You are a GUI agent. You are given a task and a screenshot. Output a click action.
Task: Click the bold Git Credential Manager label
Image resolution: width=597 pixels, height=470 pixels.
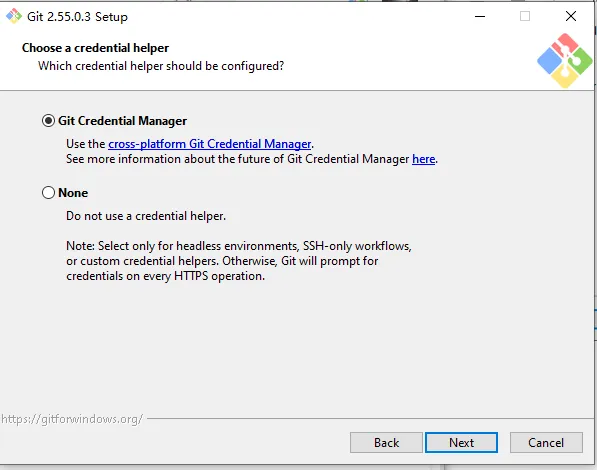pos(122,121)
